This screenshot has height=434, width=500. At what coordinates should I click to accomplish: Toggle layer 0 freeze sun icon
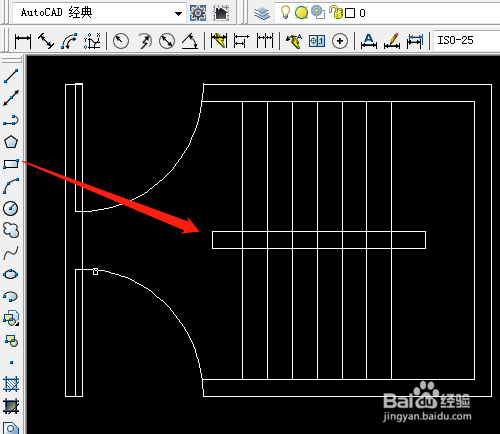(x=301, y=13)
